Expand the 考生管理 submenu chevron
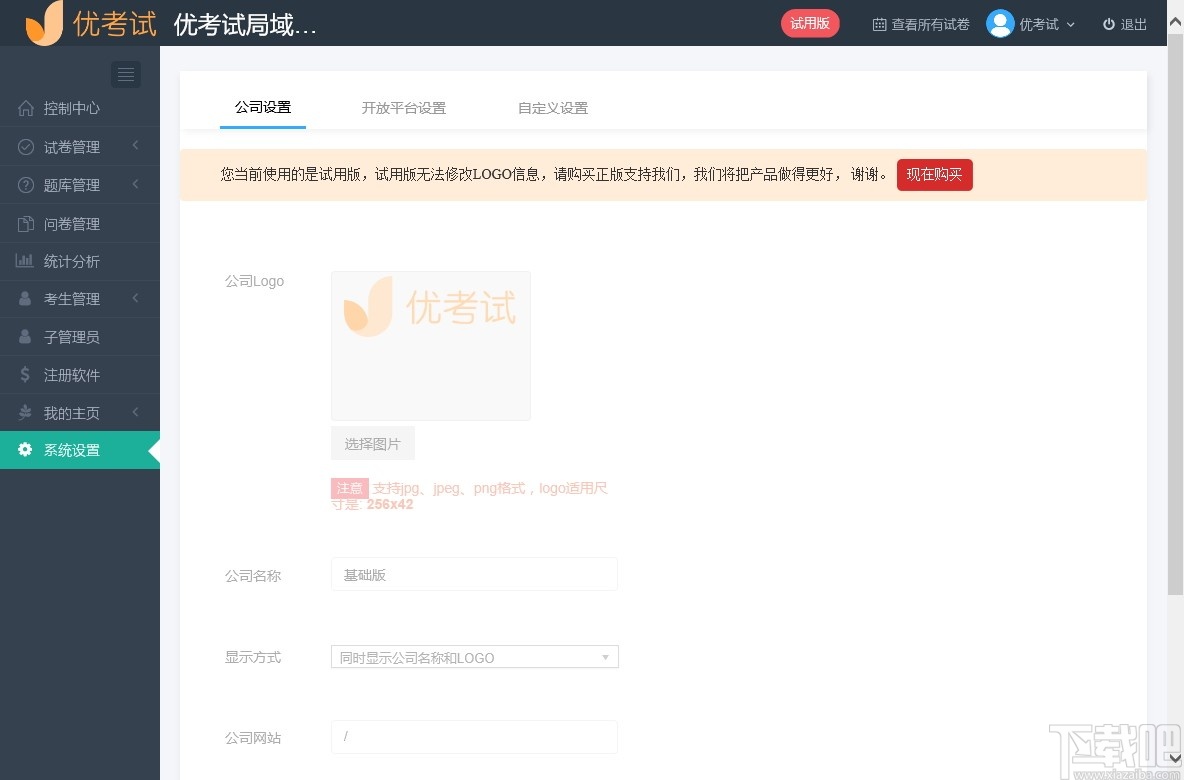This screenshot has height=780, width=1184. 136,298
